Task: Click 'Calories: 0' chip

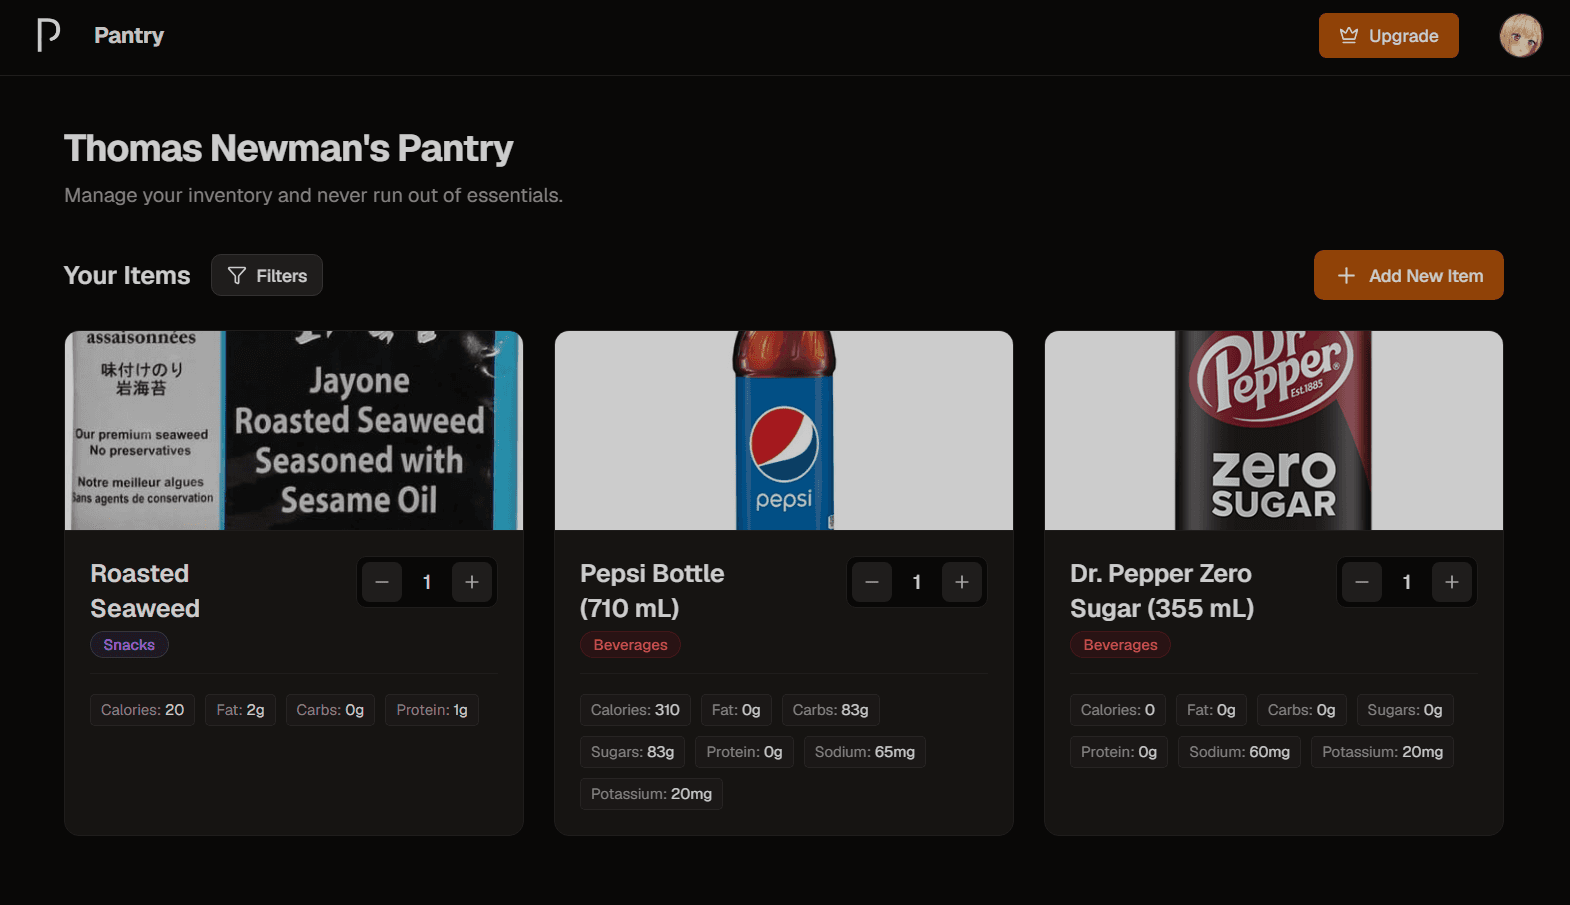Action: point(1118,710)
